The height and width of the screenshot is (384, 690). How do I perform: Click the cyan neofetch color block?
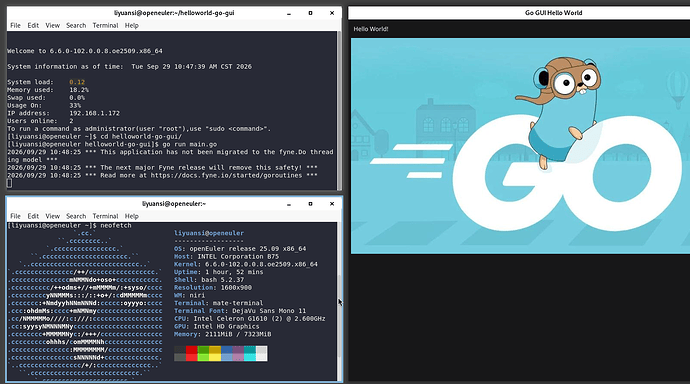[x=250, y=353]
